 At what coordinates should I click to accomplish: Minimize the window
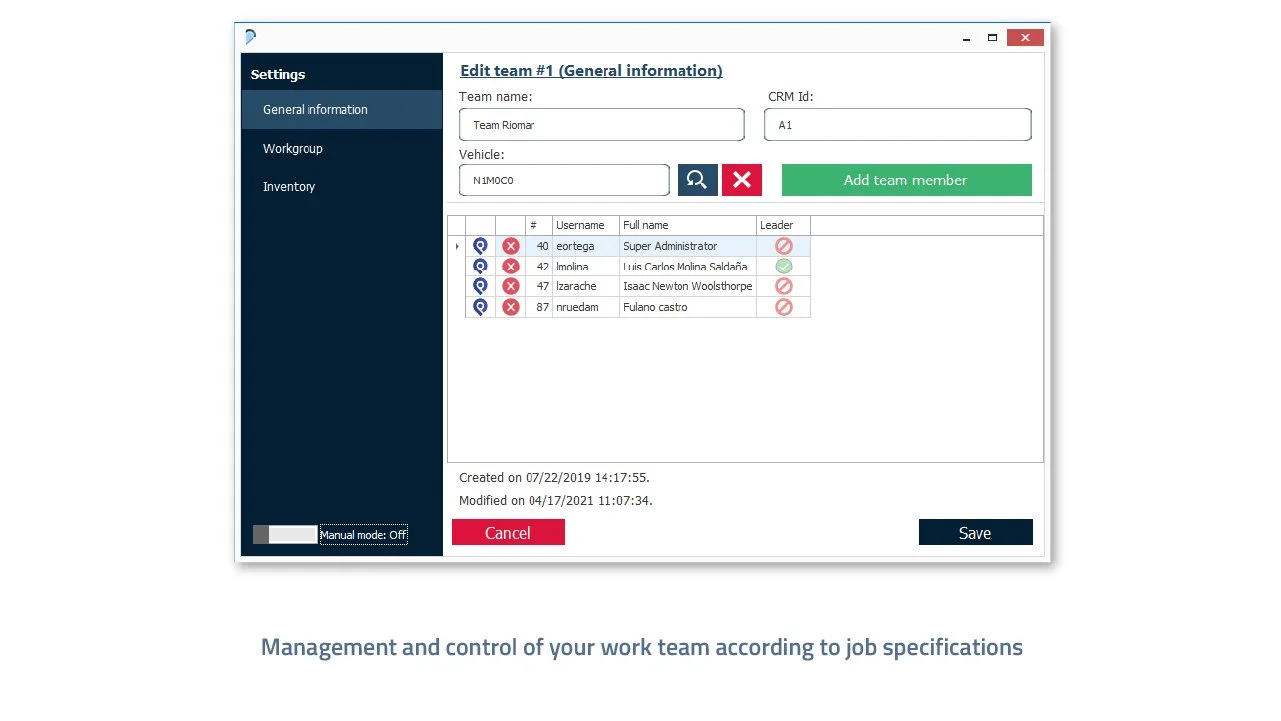coord(967,38)
